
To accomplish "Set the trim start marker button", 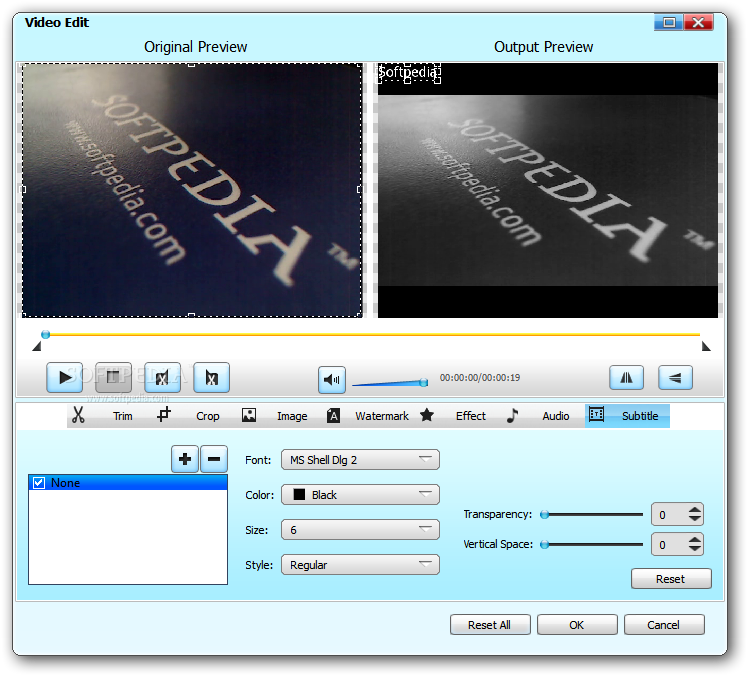I will 162,377.
